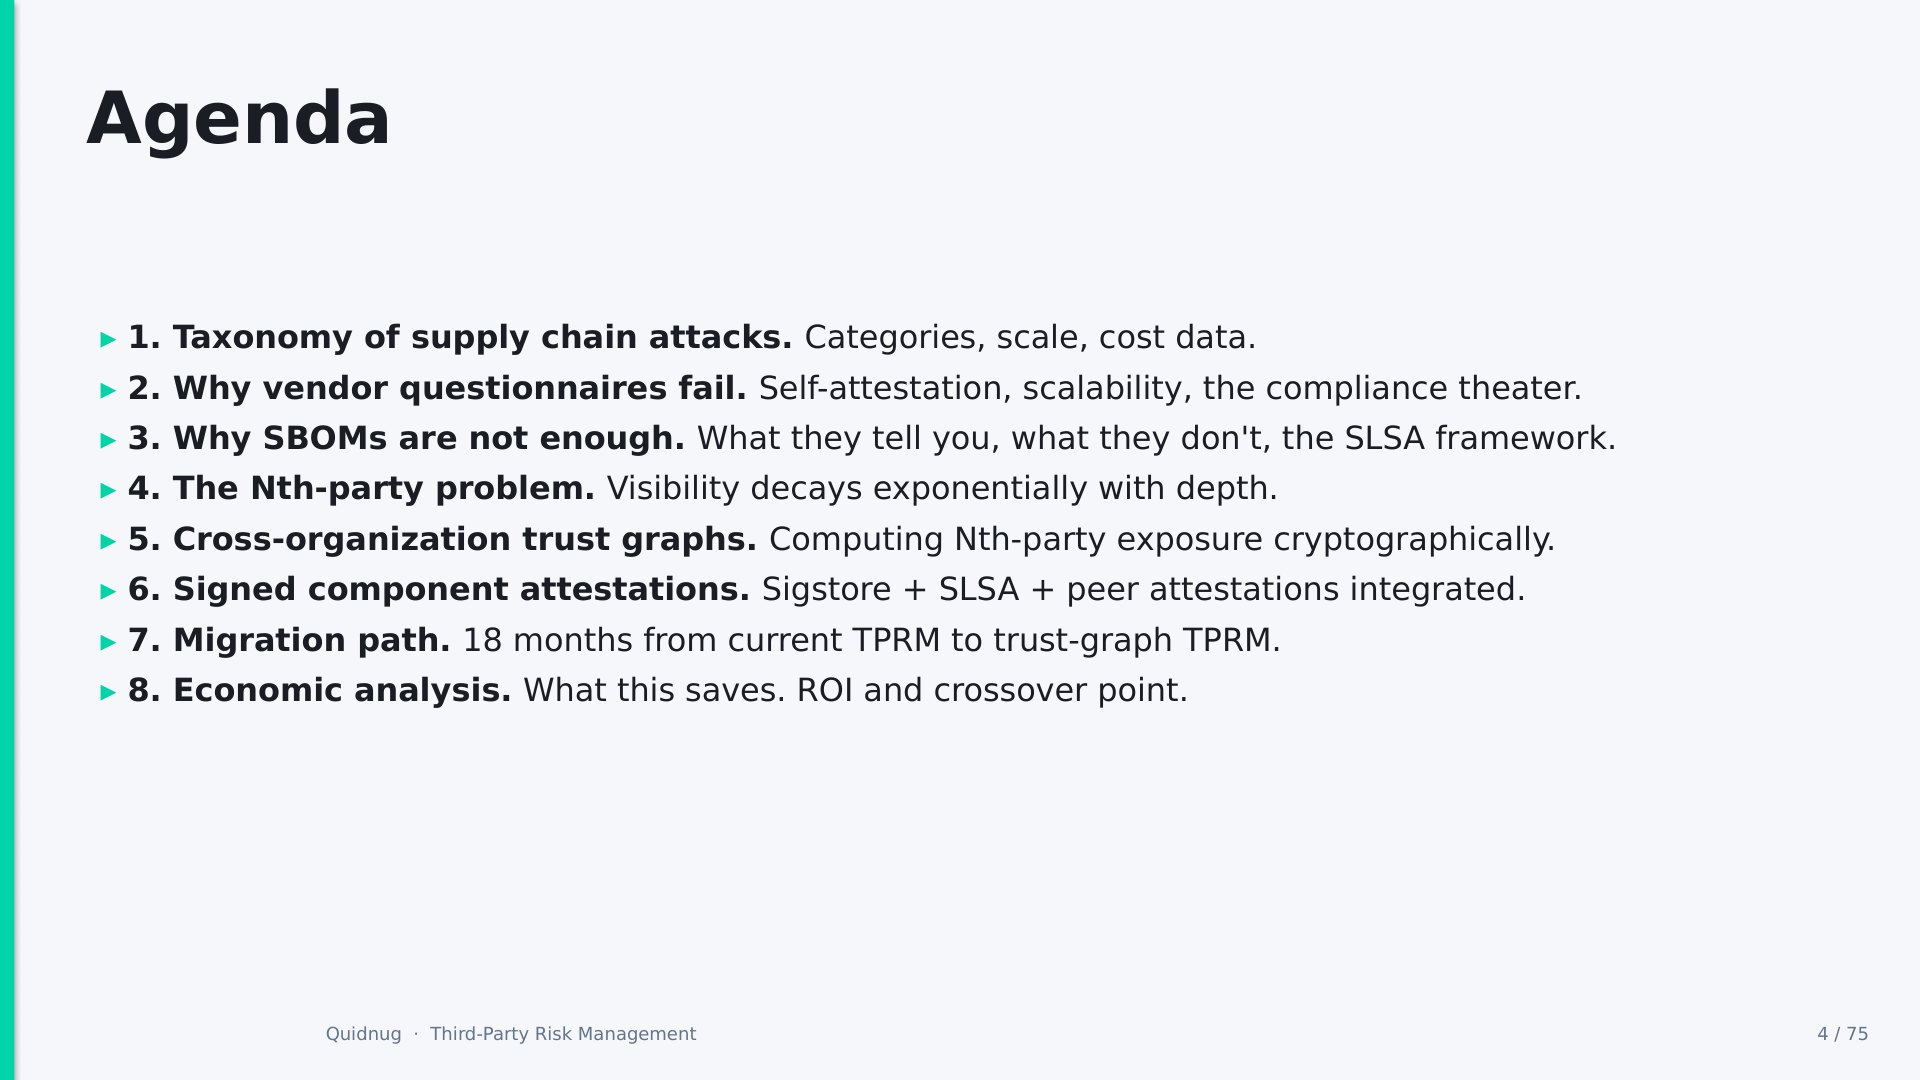Click the triangle bullet before item 1 Taxonomy
Screen dimensions: 1920x1080
(x=109, y=340)
